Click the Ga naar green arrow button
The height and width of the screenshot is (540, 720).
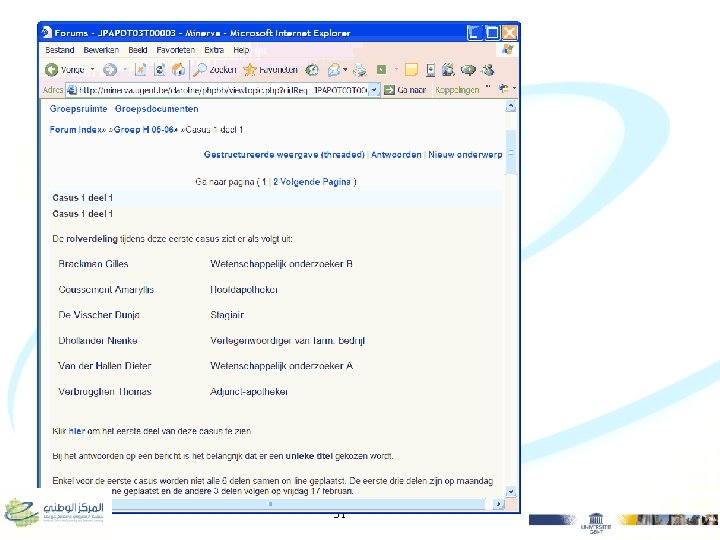(x=405, y=90)
